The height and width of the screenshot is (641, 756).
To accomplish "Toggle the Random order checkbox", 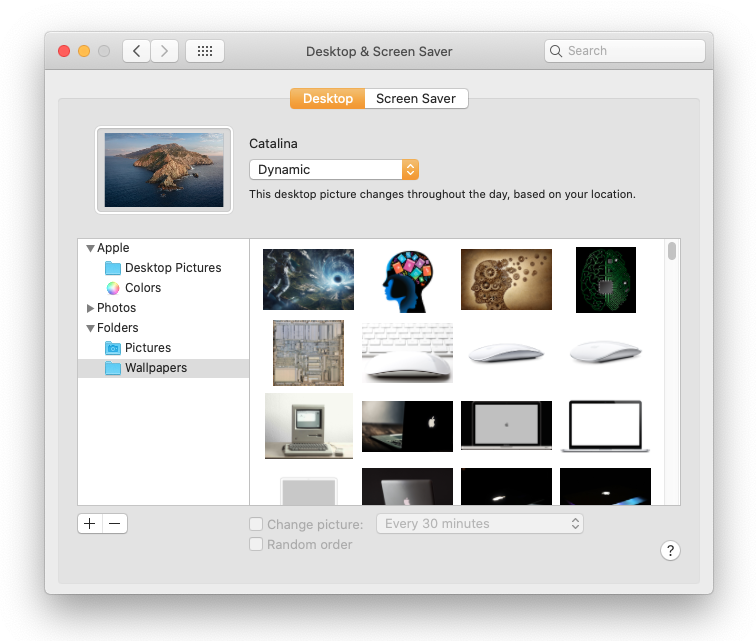I will tap(256, 545).
